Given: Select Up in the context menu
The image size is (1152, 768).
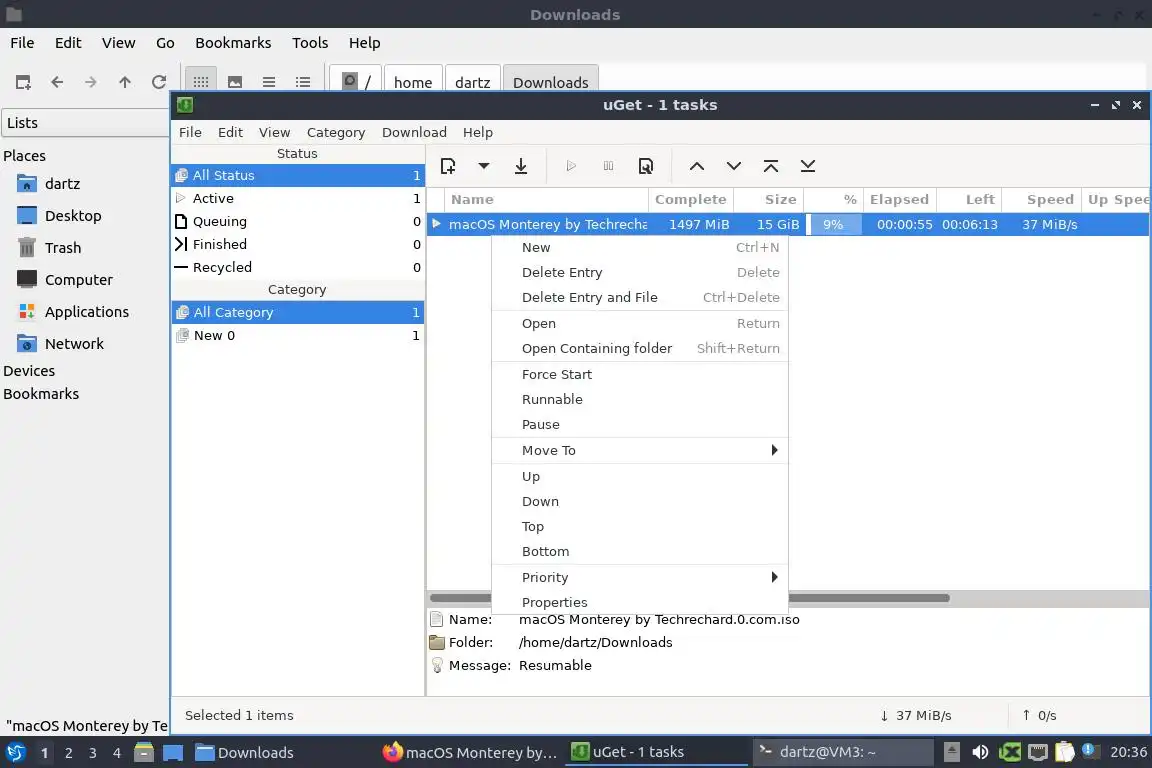Looking at the screenshot, I should point(639,476).
